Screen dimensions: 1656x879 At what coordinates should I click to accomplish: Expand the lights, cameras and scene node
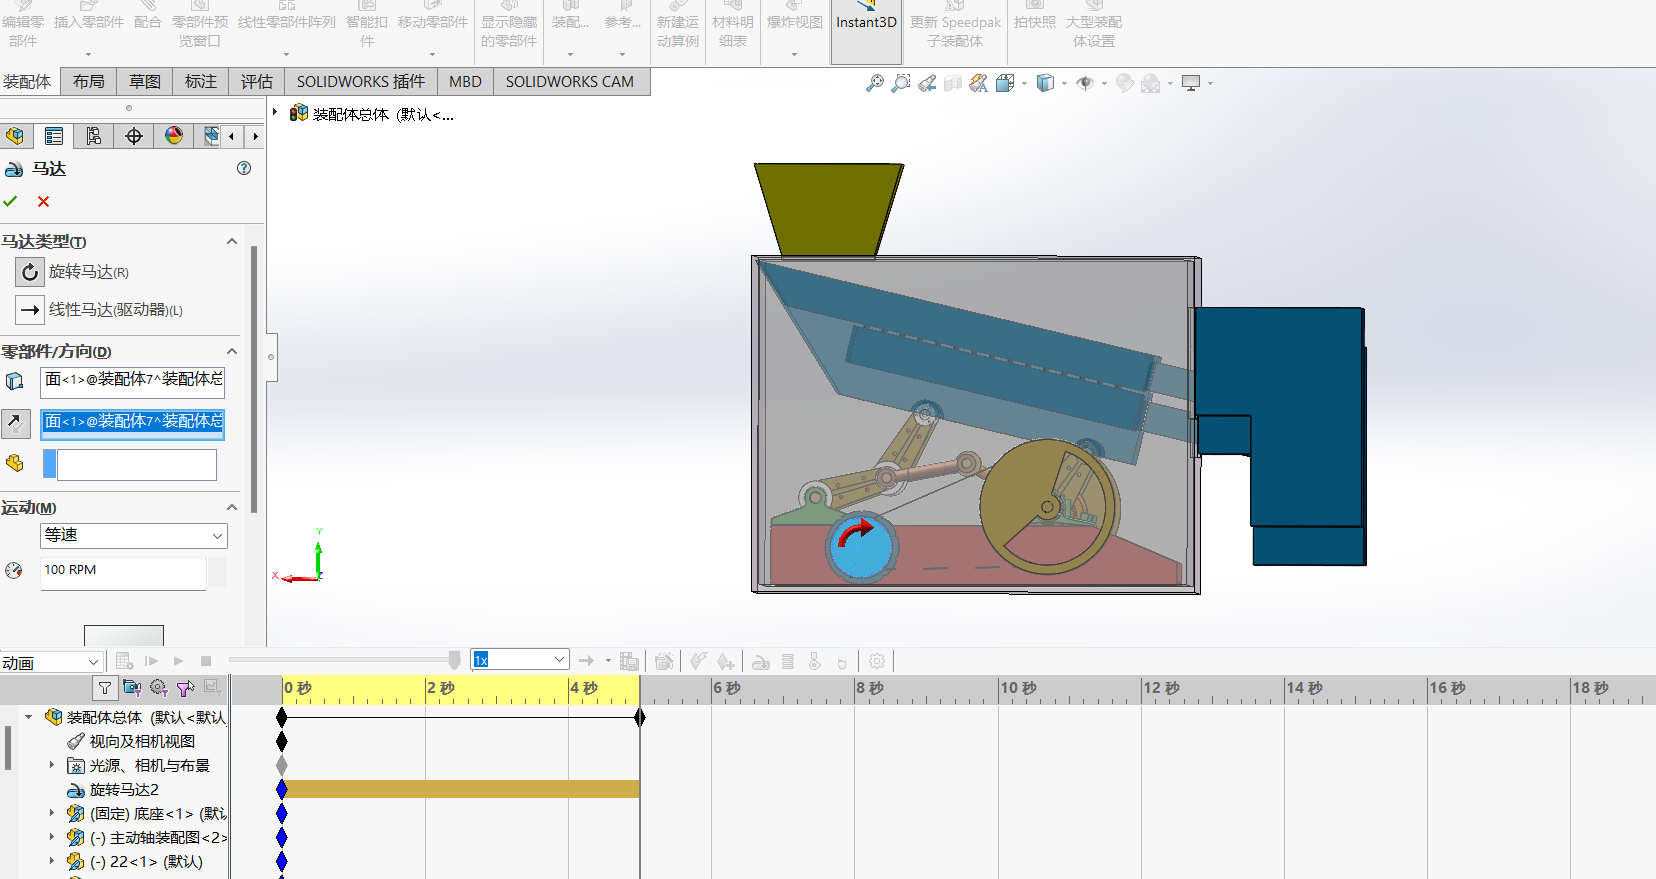coord(52,765)
